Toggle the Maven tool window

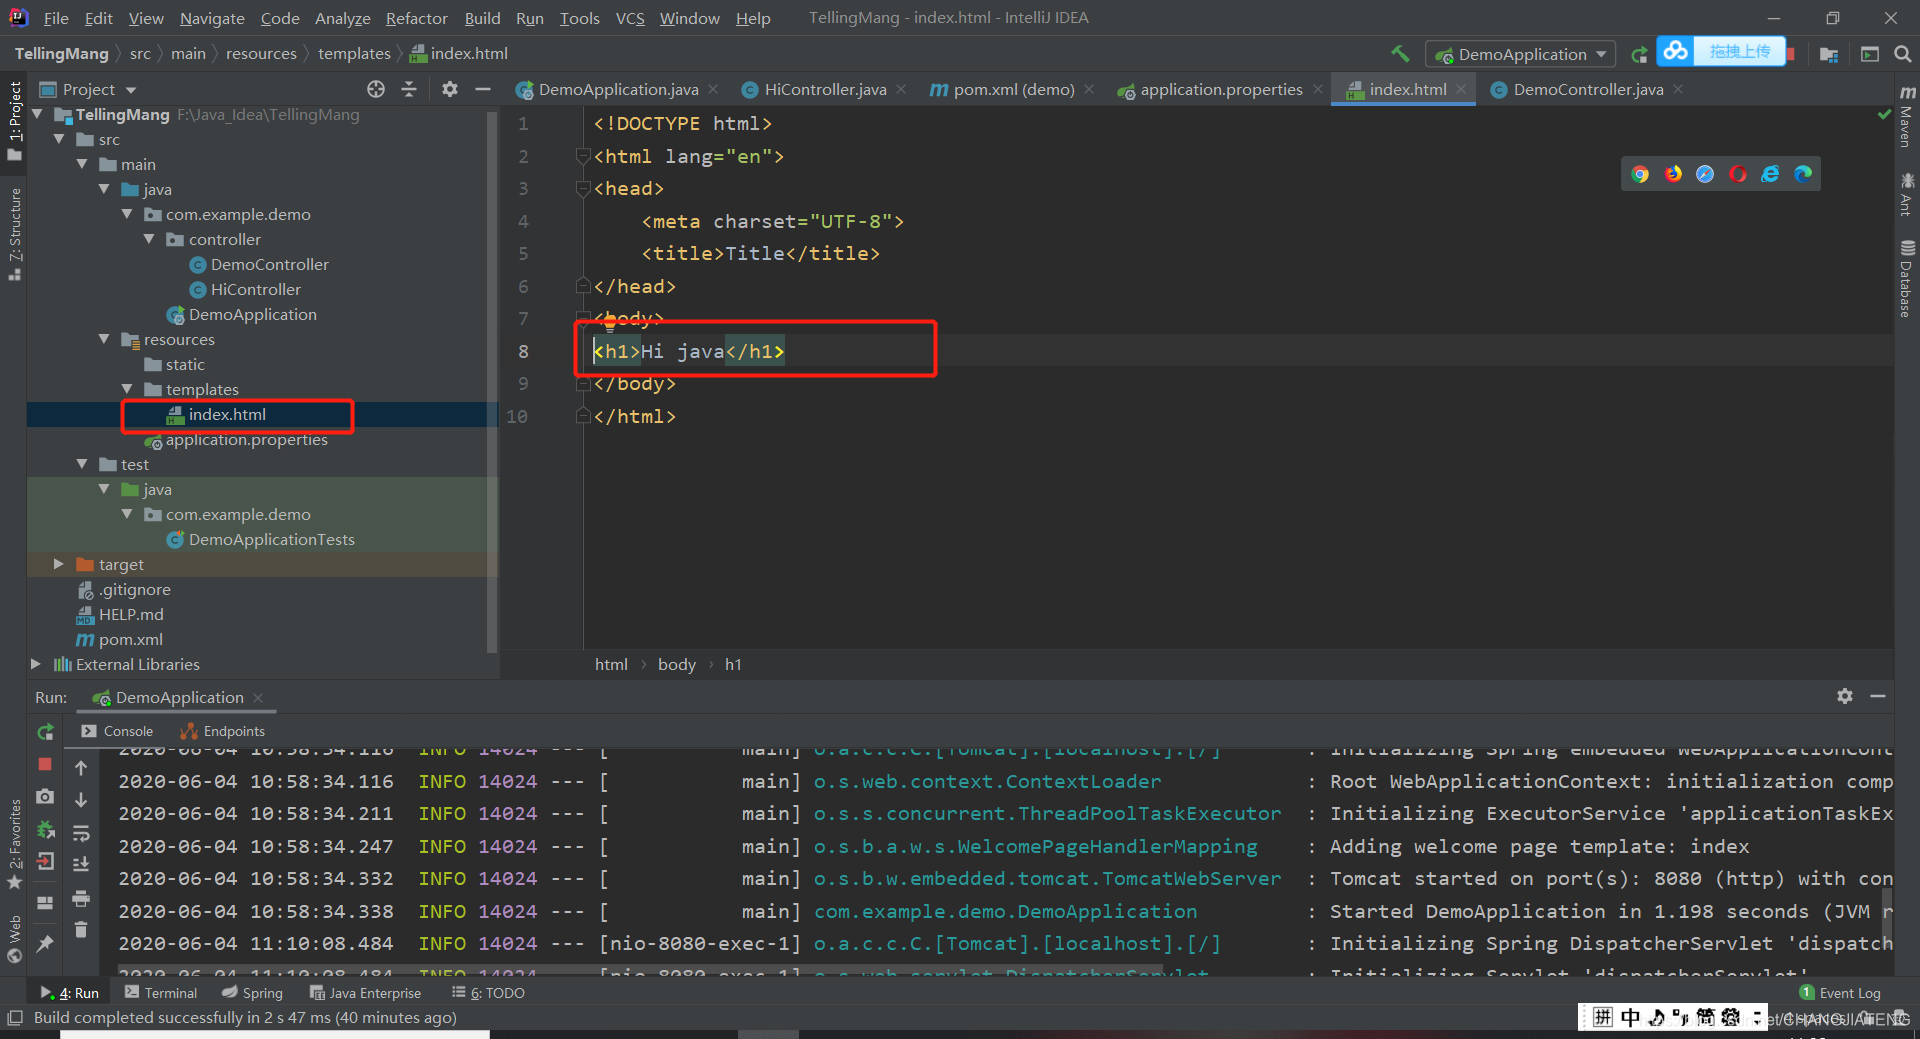(1906, 117)
